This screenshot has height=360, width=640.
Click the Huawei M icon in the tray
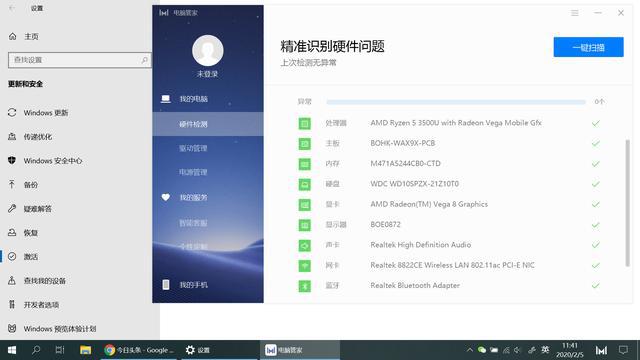coord(601,350)
